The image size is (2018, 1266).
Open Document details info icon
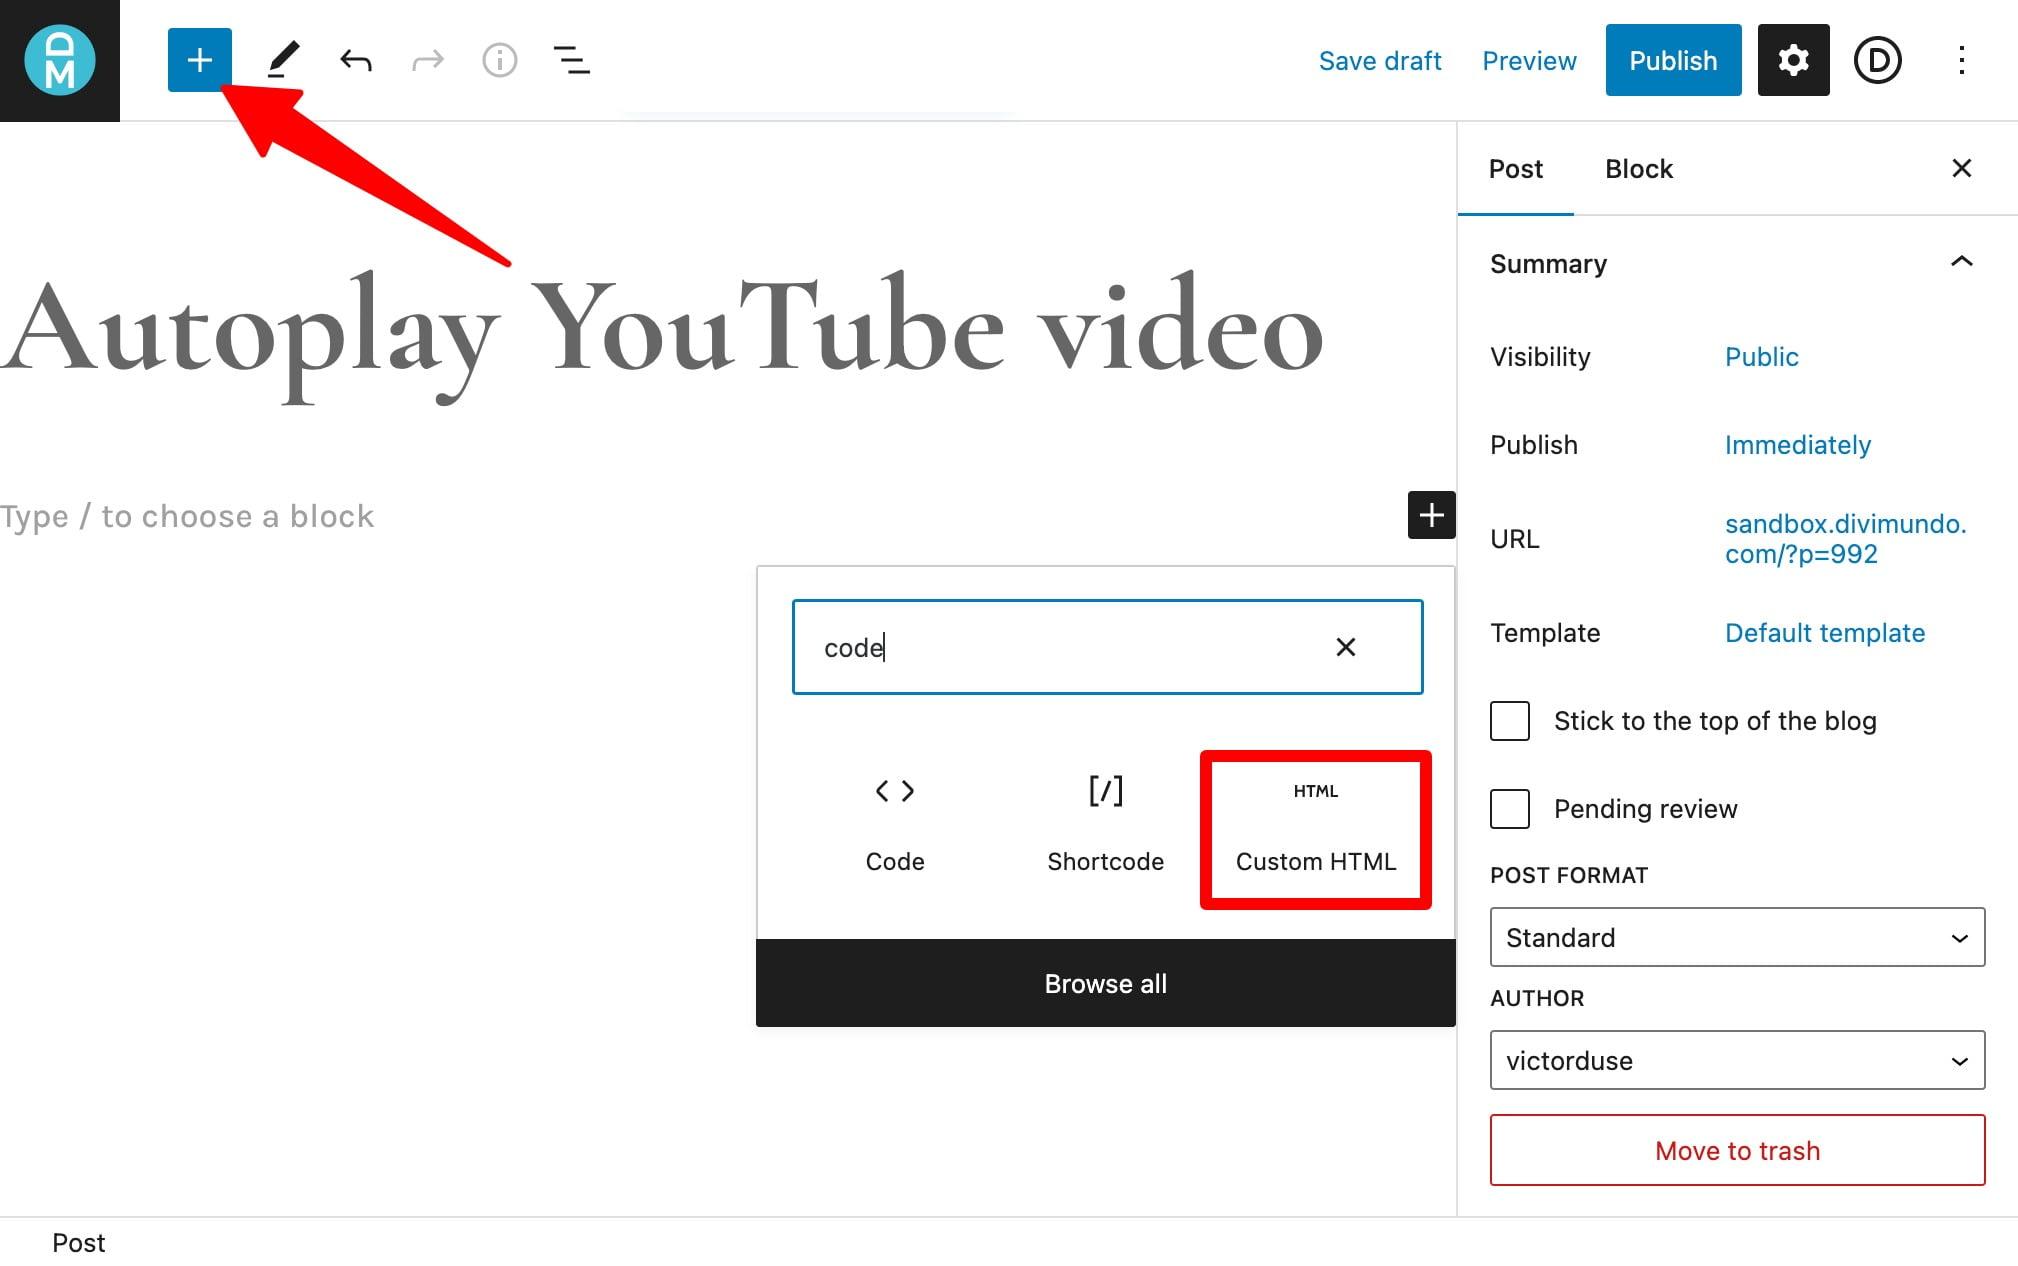(x=500, y=60)
